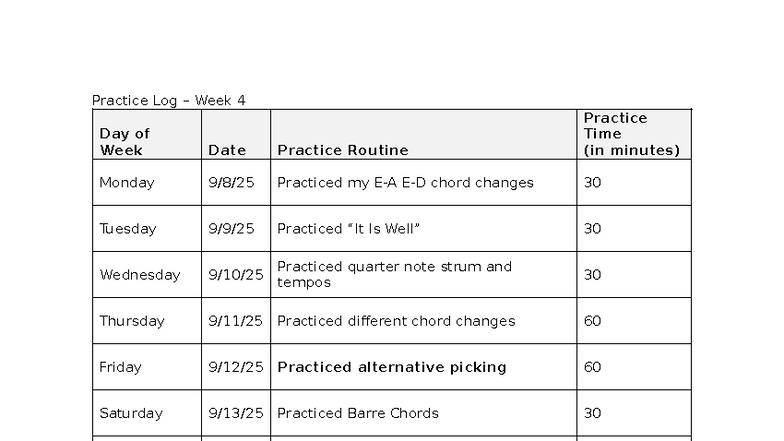Select the 9/10/25 date cell
Image resolution: width=784 pixels, height=441 pixels.
(x=235, y=275)
